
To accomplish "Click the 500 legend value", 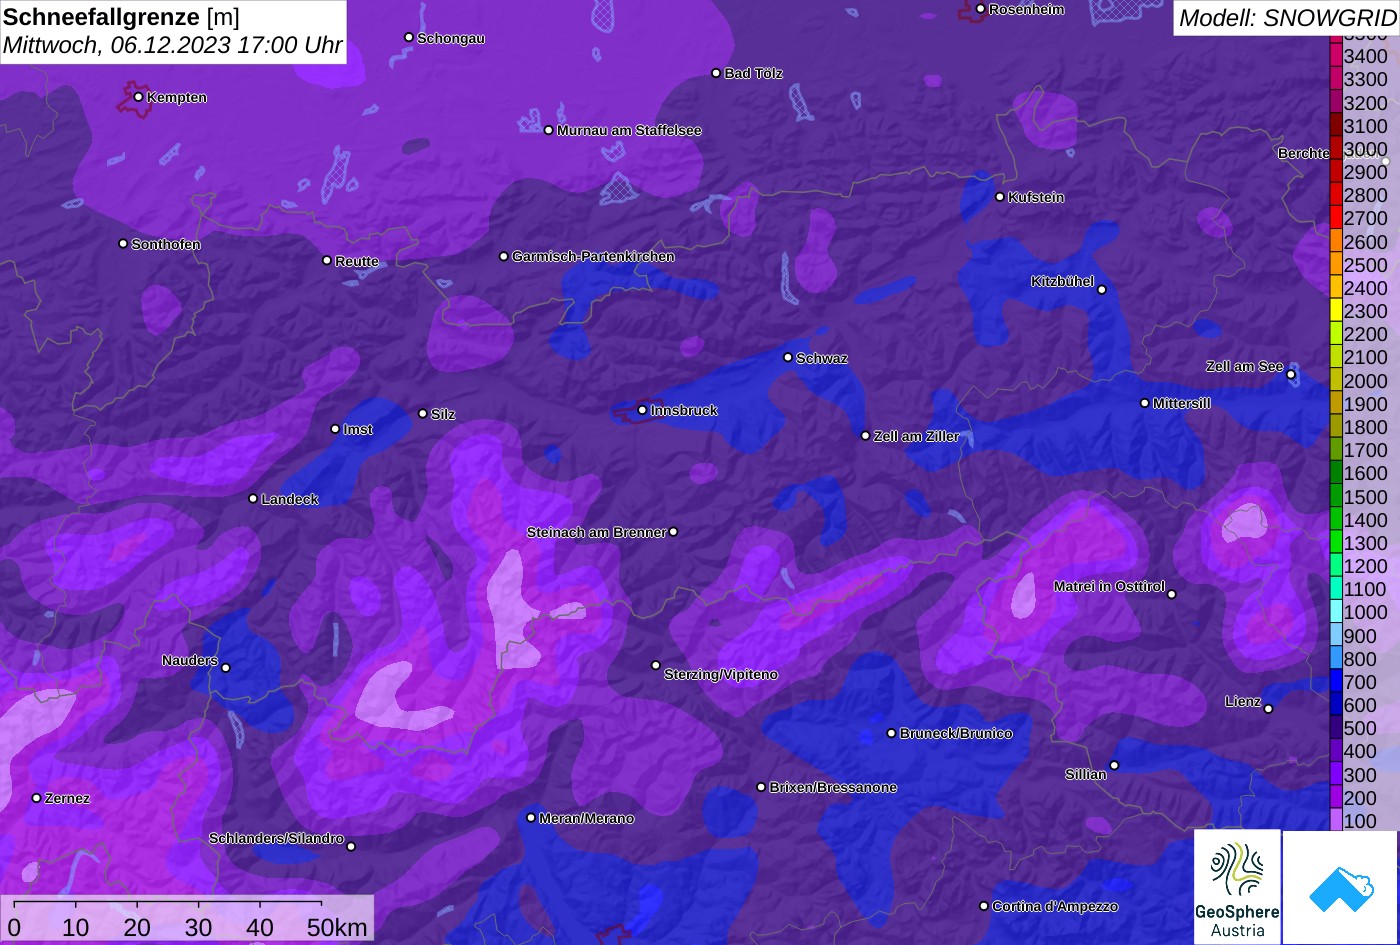I will point(1361,728).
